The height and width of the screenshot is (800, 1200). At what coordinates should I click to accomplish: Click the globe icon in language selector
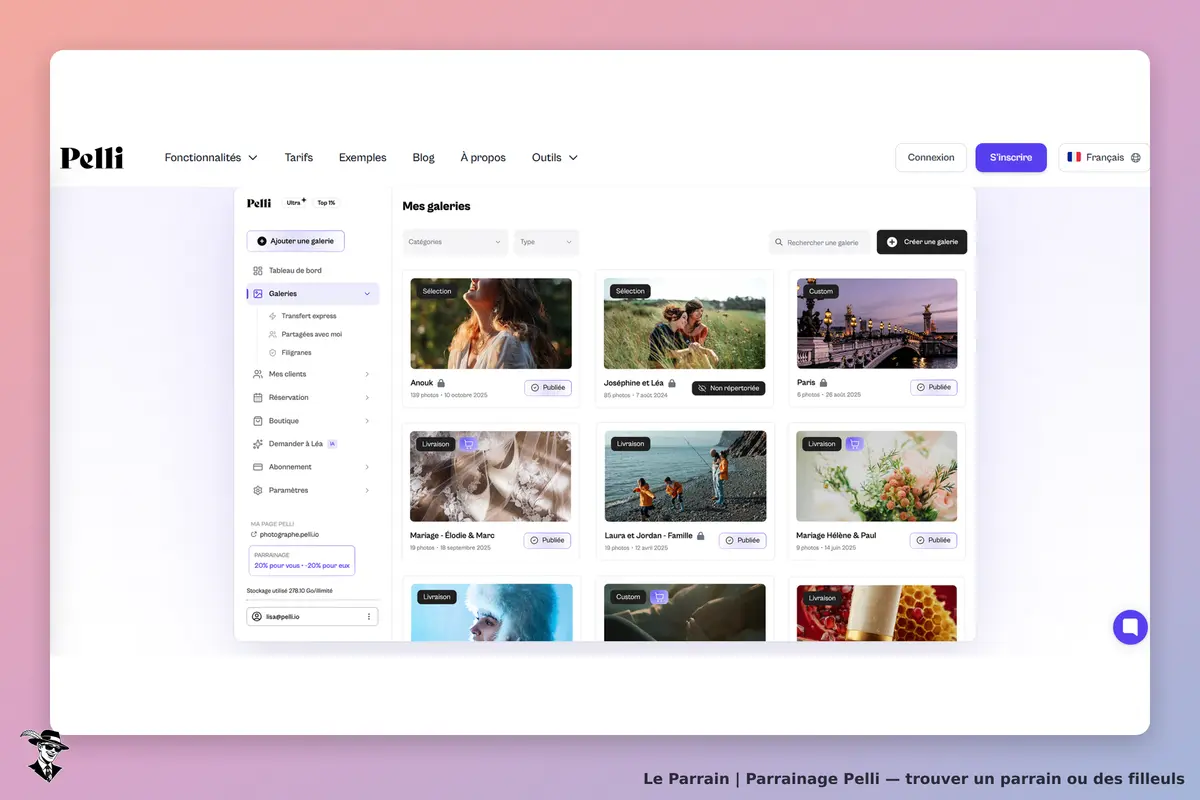click(1135, 158)
